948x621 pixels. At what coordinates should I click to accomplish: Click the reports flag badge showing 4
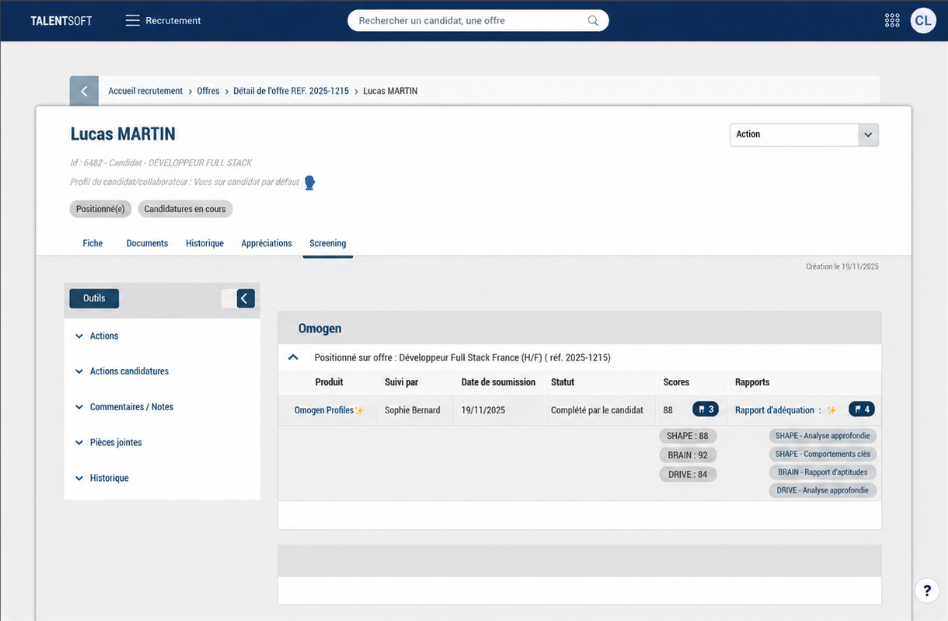click(862, 409)
